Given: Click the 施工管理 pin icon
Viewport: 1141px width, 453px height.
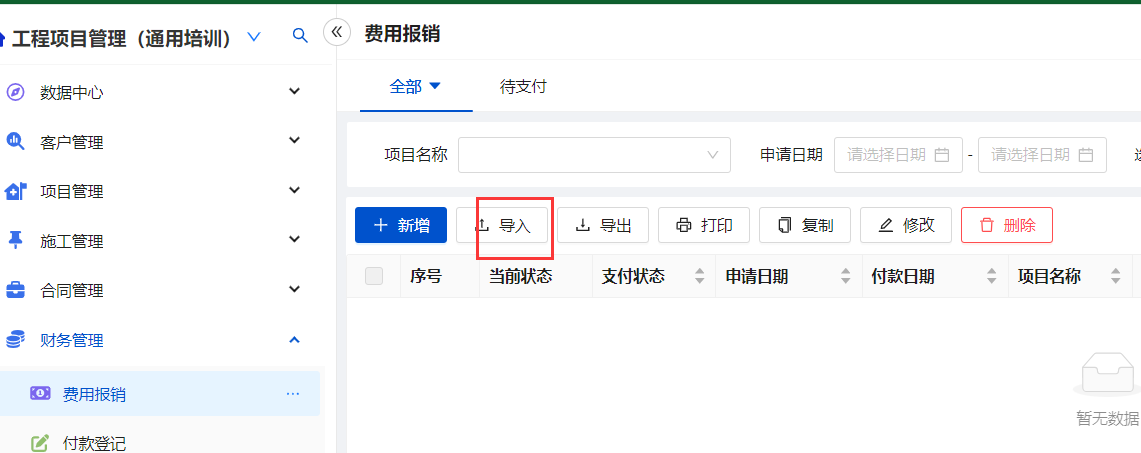Looking at the screenshot, I should pos(15,241).
